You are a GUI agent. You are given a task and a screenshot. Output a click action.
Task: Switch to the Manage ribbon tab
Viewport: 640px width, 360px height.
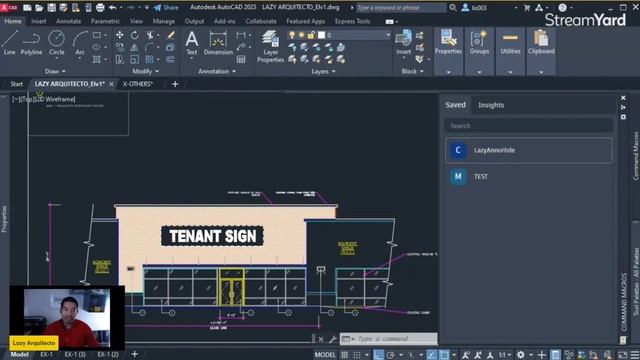coord(163,21)
